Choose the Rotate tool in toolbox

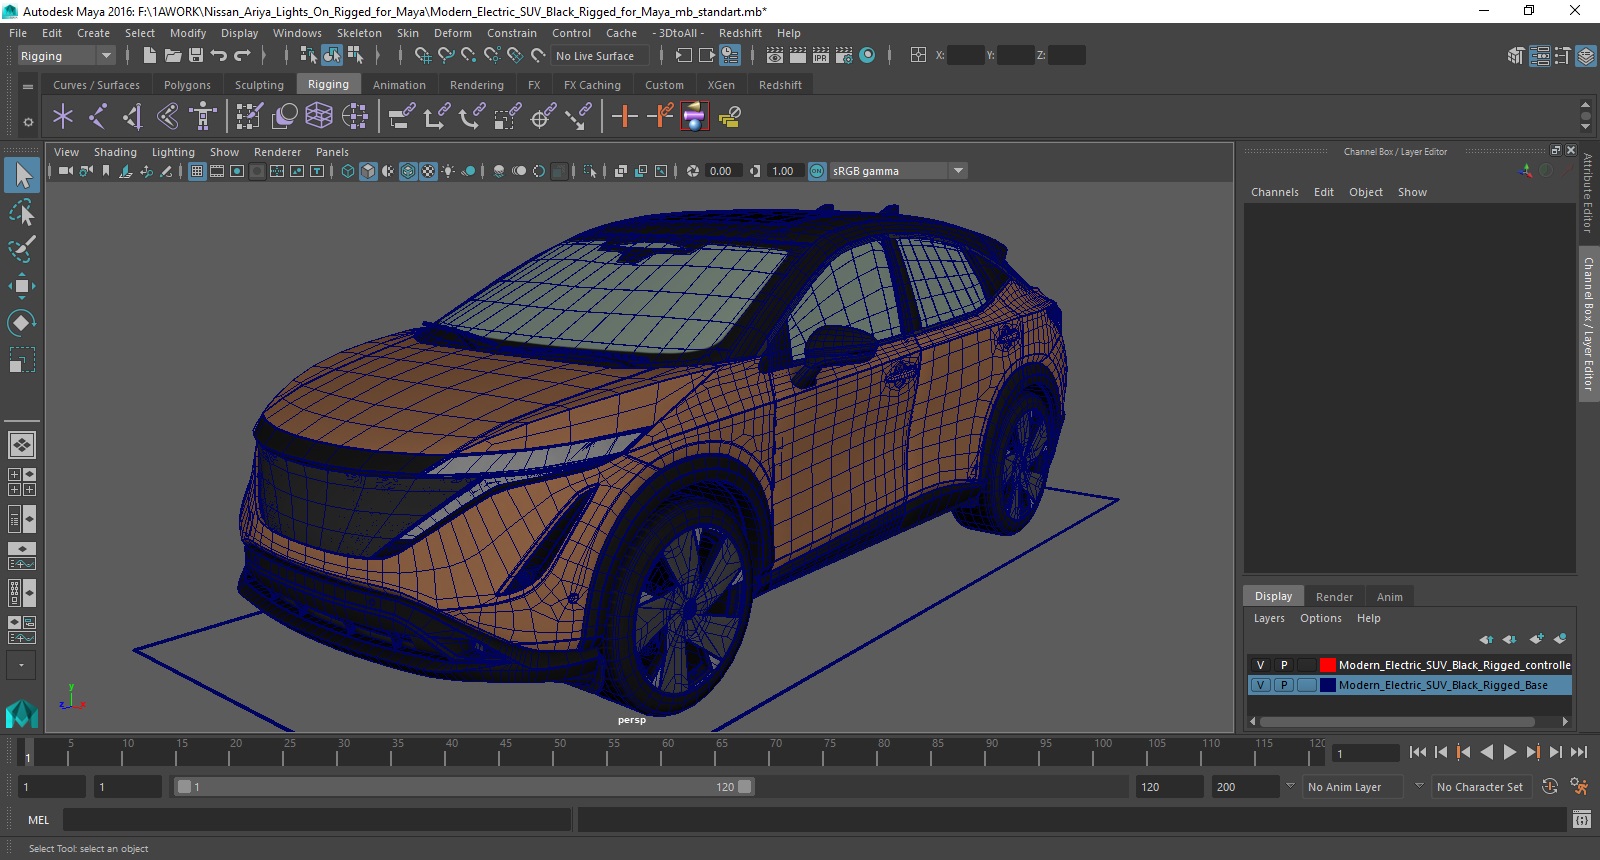[x=21, y=322]
